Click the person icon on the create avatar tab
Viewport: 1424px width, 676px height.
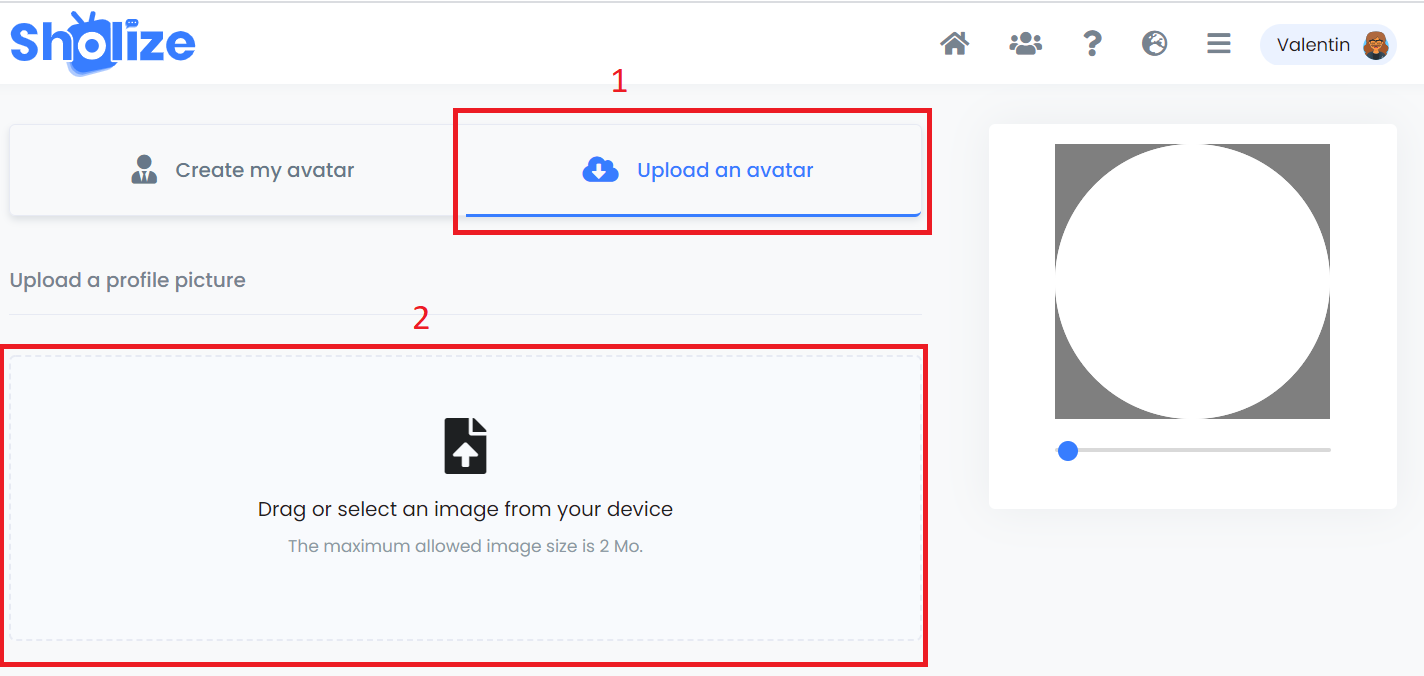coord(145,170)
